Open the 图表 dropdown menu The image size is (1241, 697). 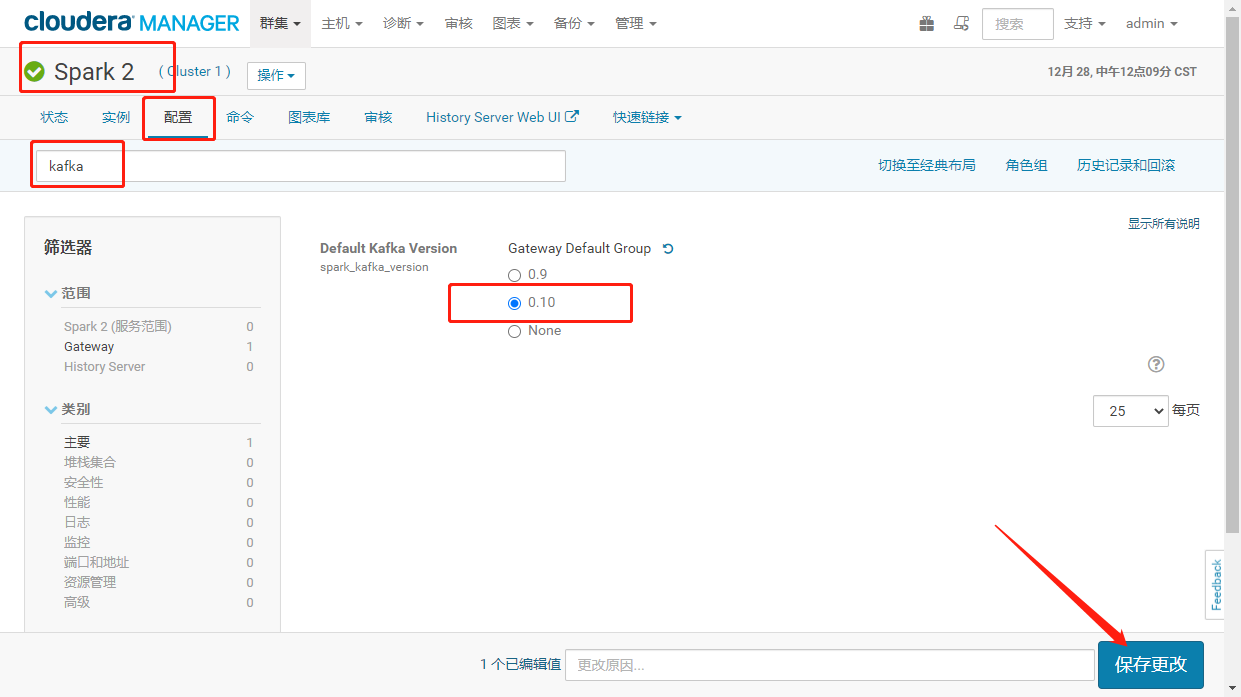pyautogui.click(x=513, y=23)
